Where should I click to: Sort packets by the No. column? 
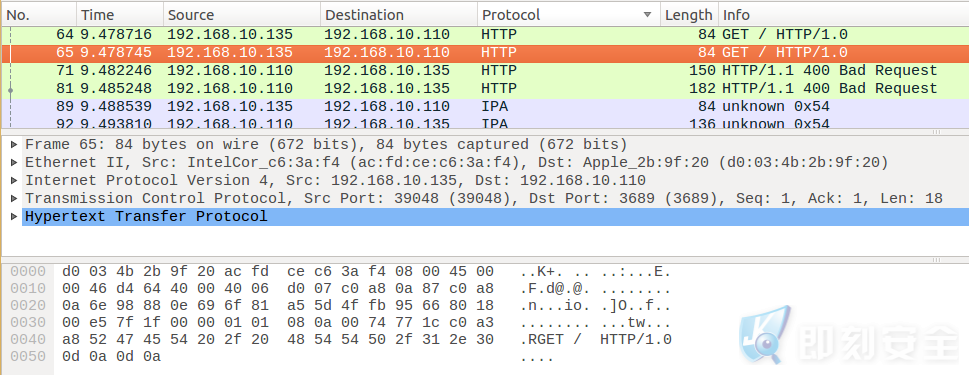point(39,15)
